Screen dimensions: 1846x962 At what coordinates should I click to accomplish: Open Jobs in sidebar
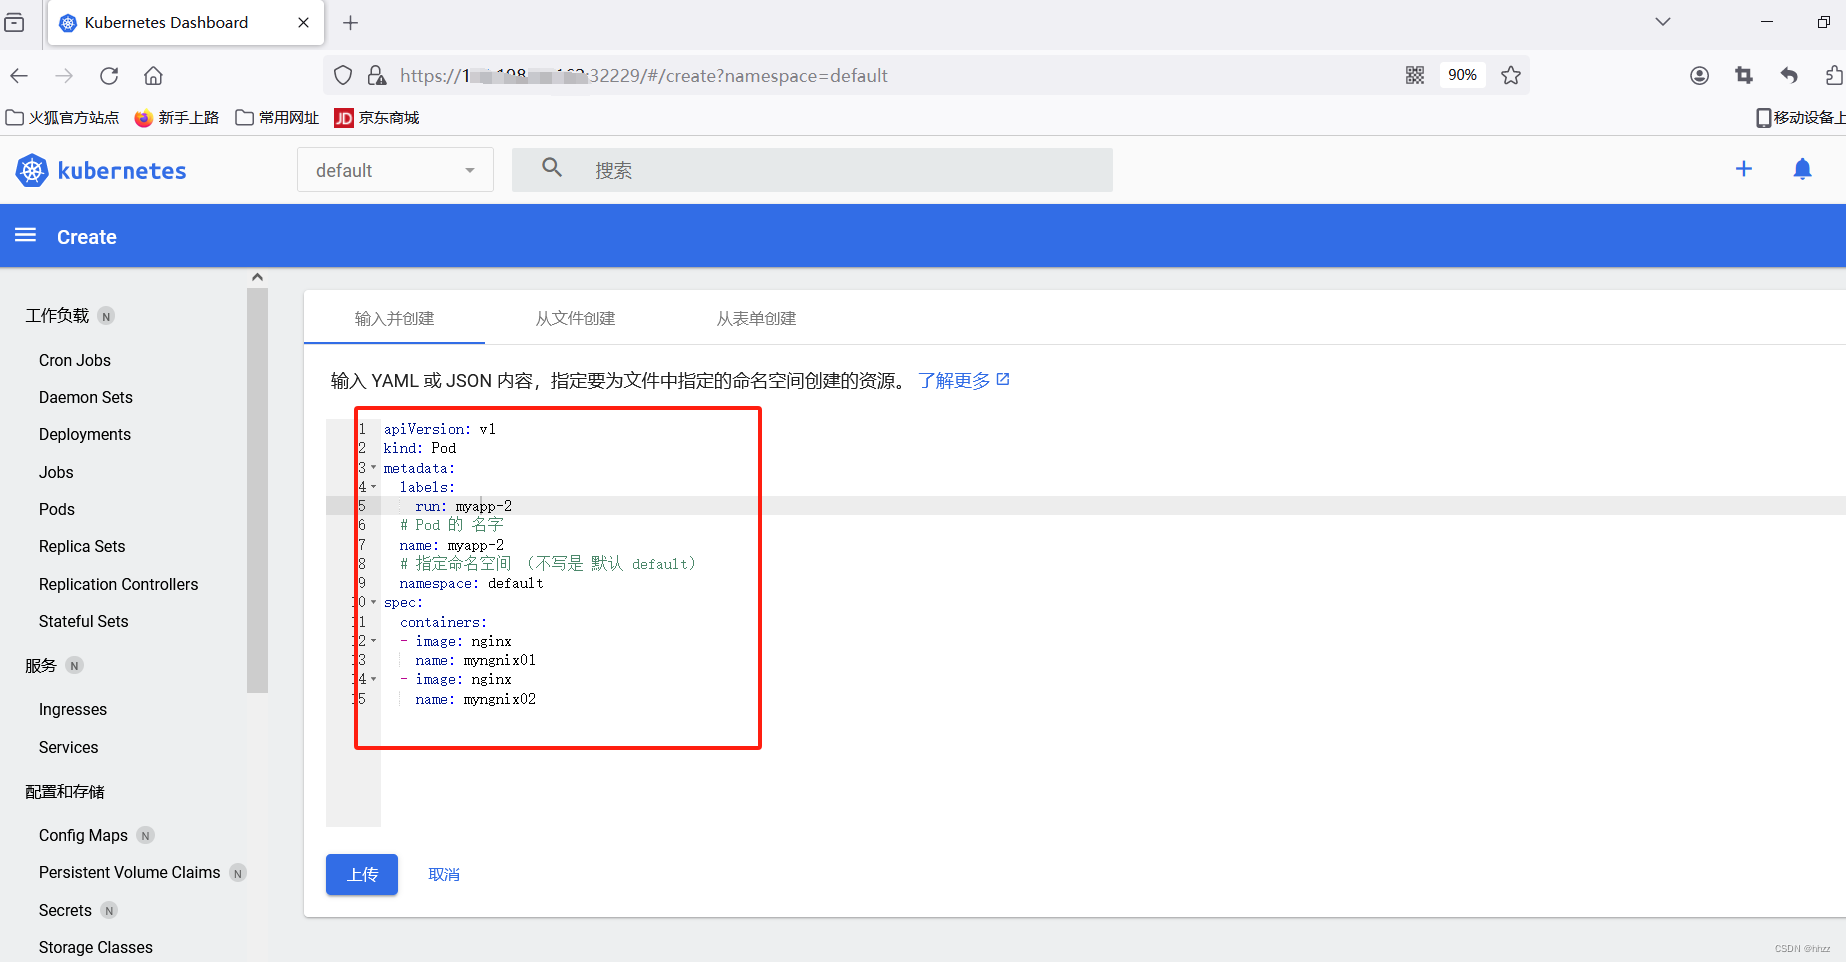(x=56, y=472)
